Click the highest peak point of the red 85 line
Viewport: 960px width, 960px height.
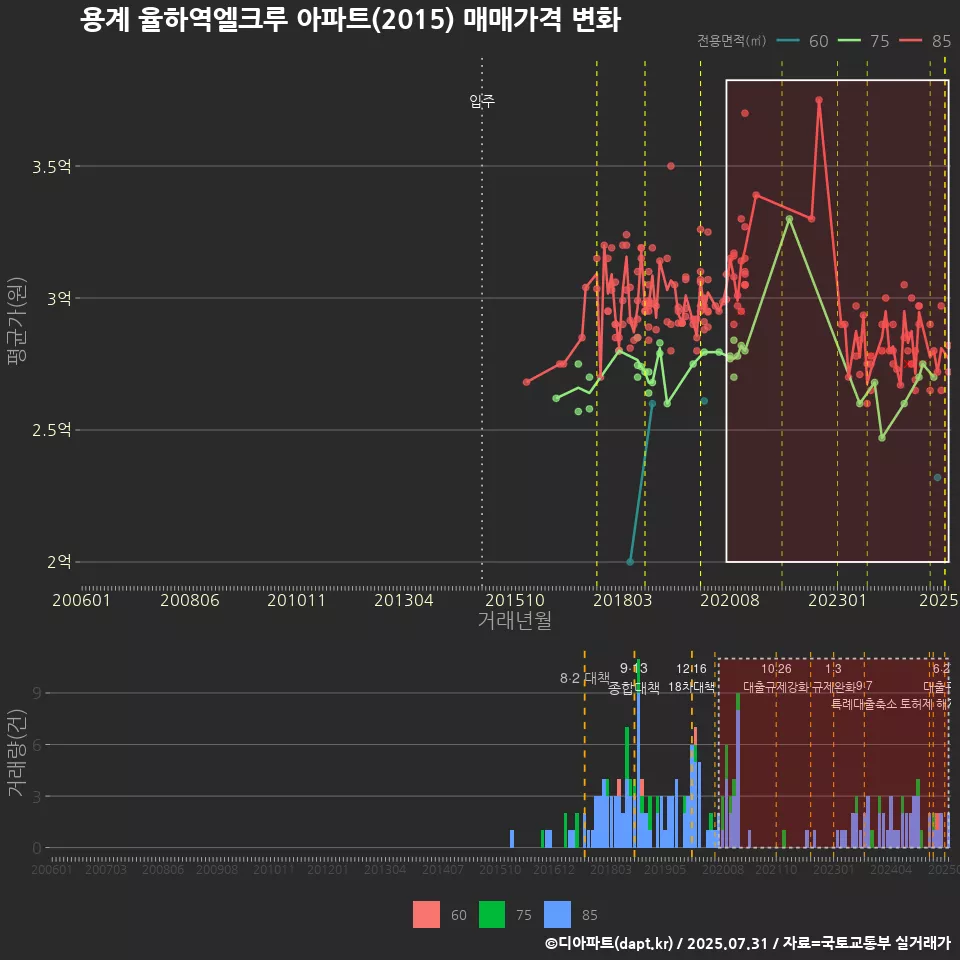pyautogui.click(x=819, y=100)
